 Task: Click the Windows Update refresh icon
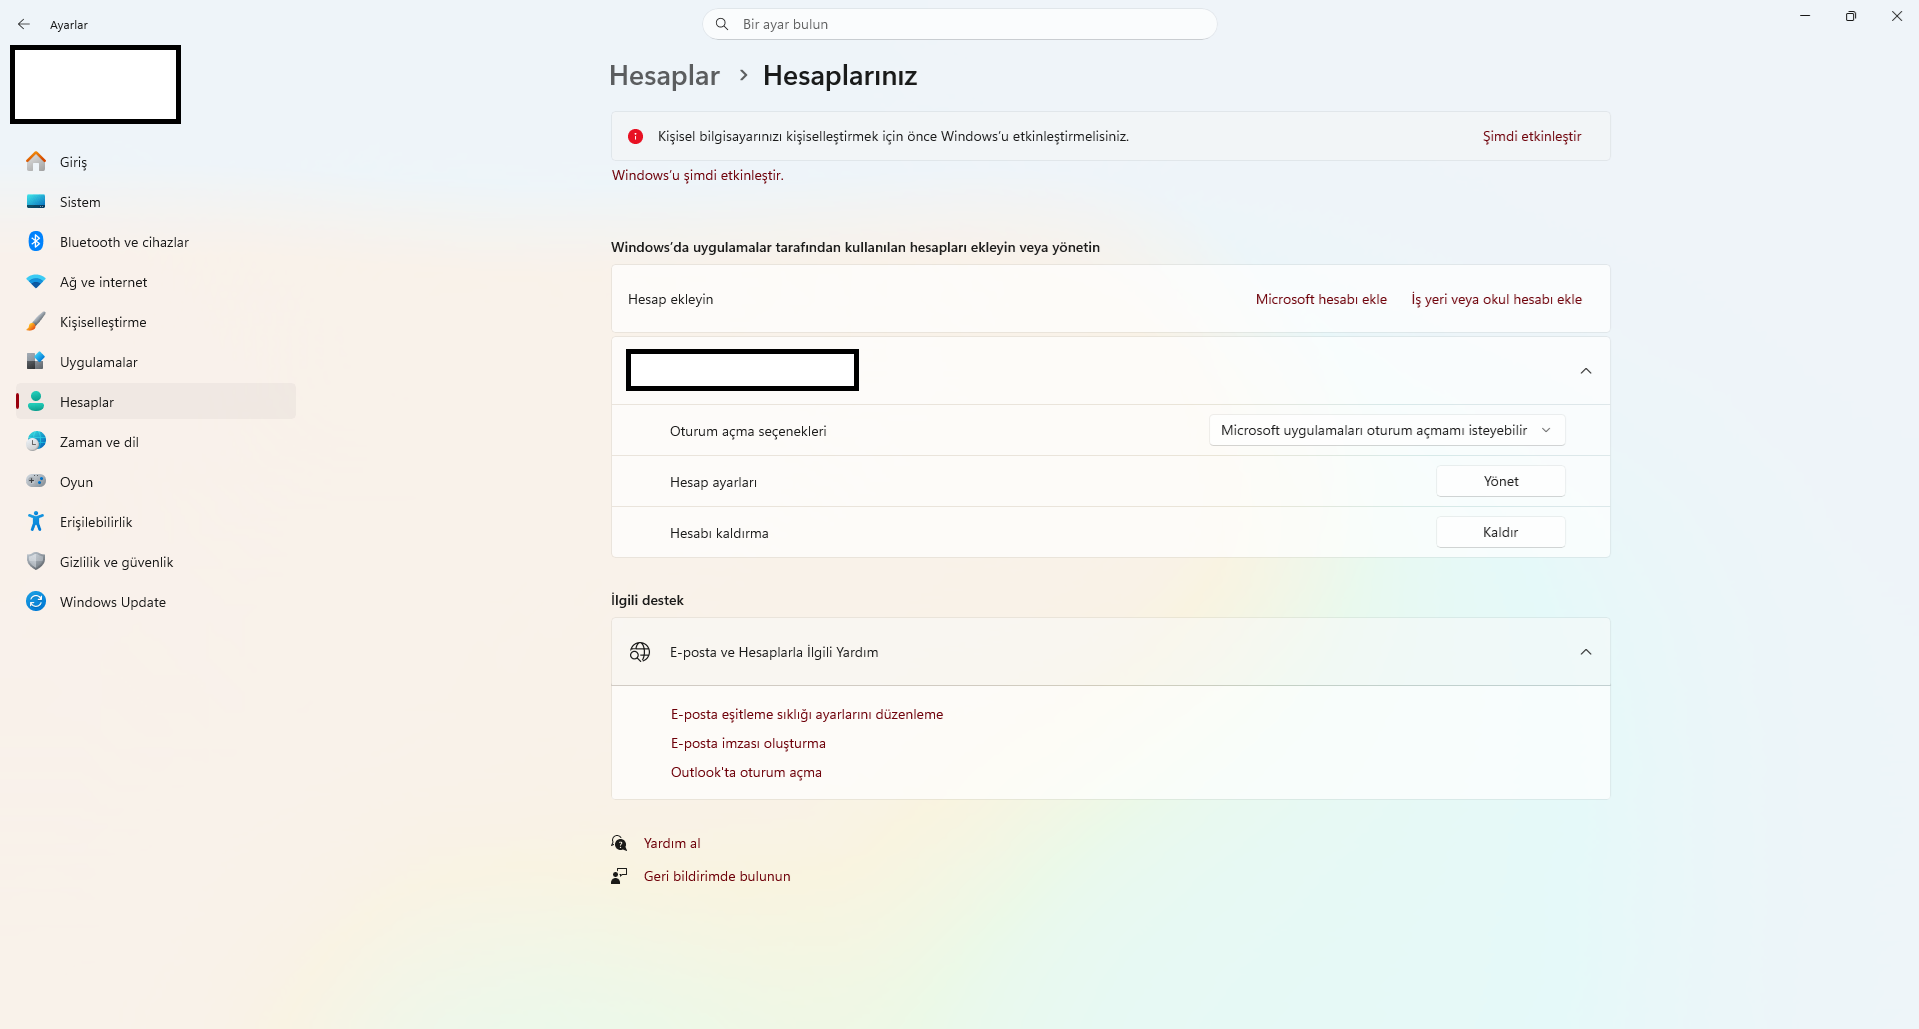click(x=36, y=601)
